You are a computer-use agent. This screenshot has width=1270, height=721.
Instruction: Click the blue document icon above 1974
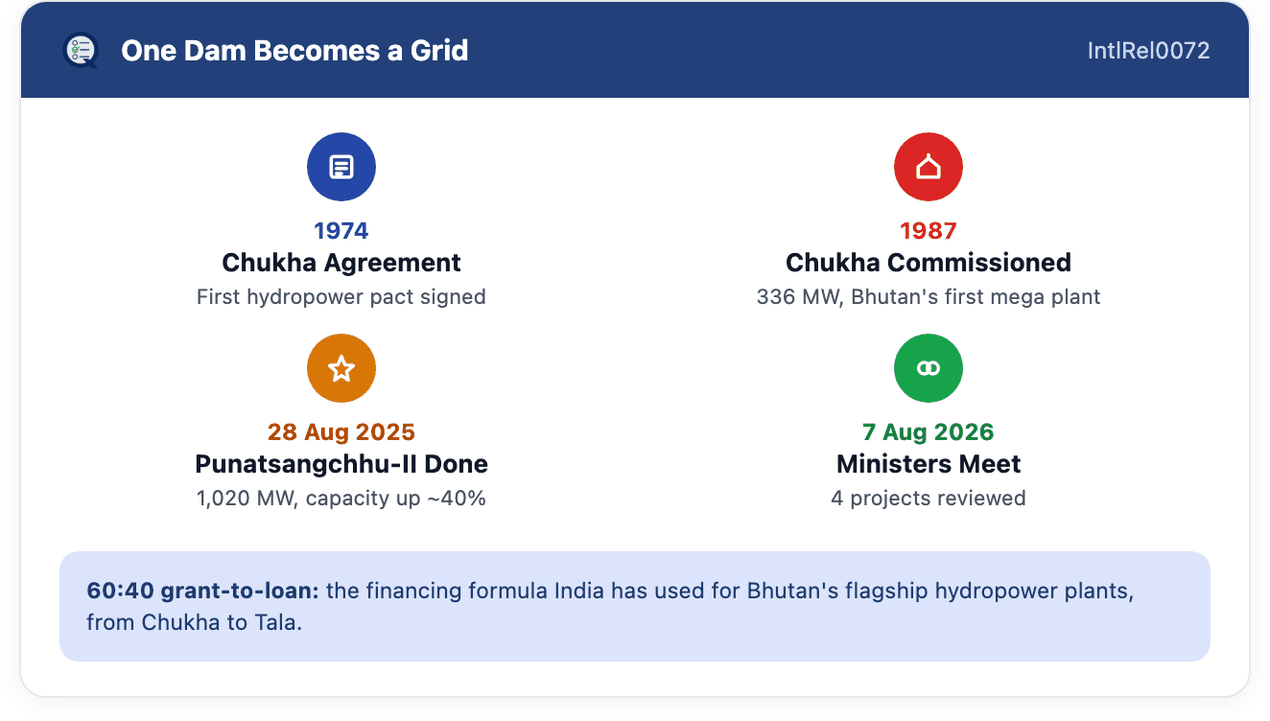tap(341, 167)
